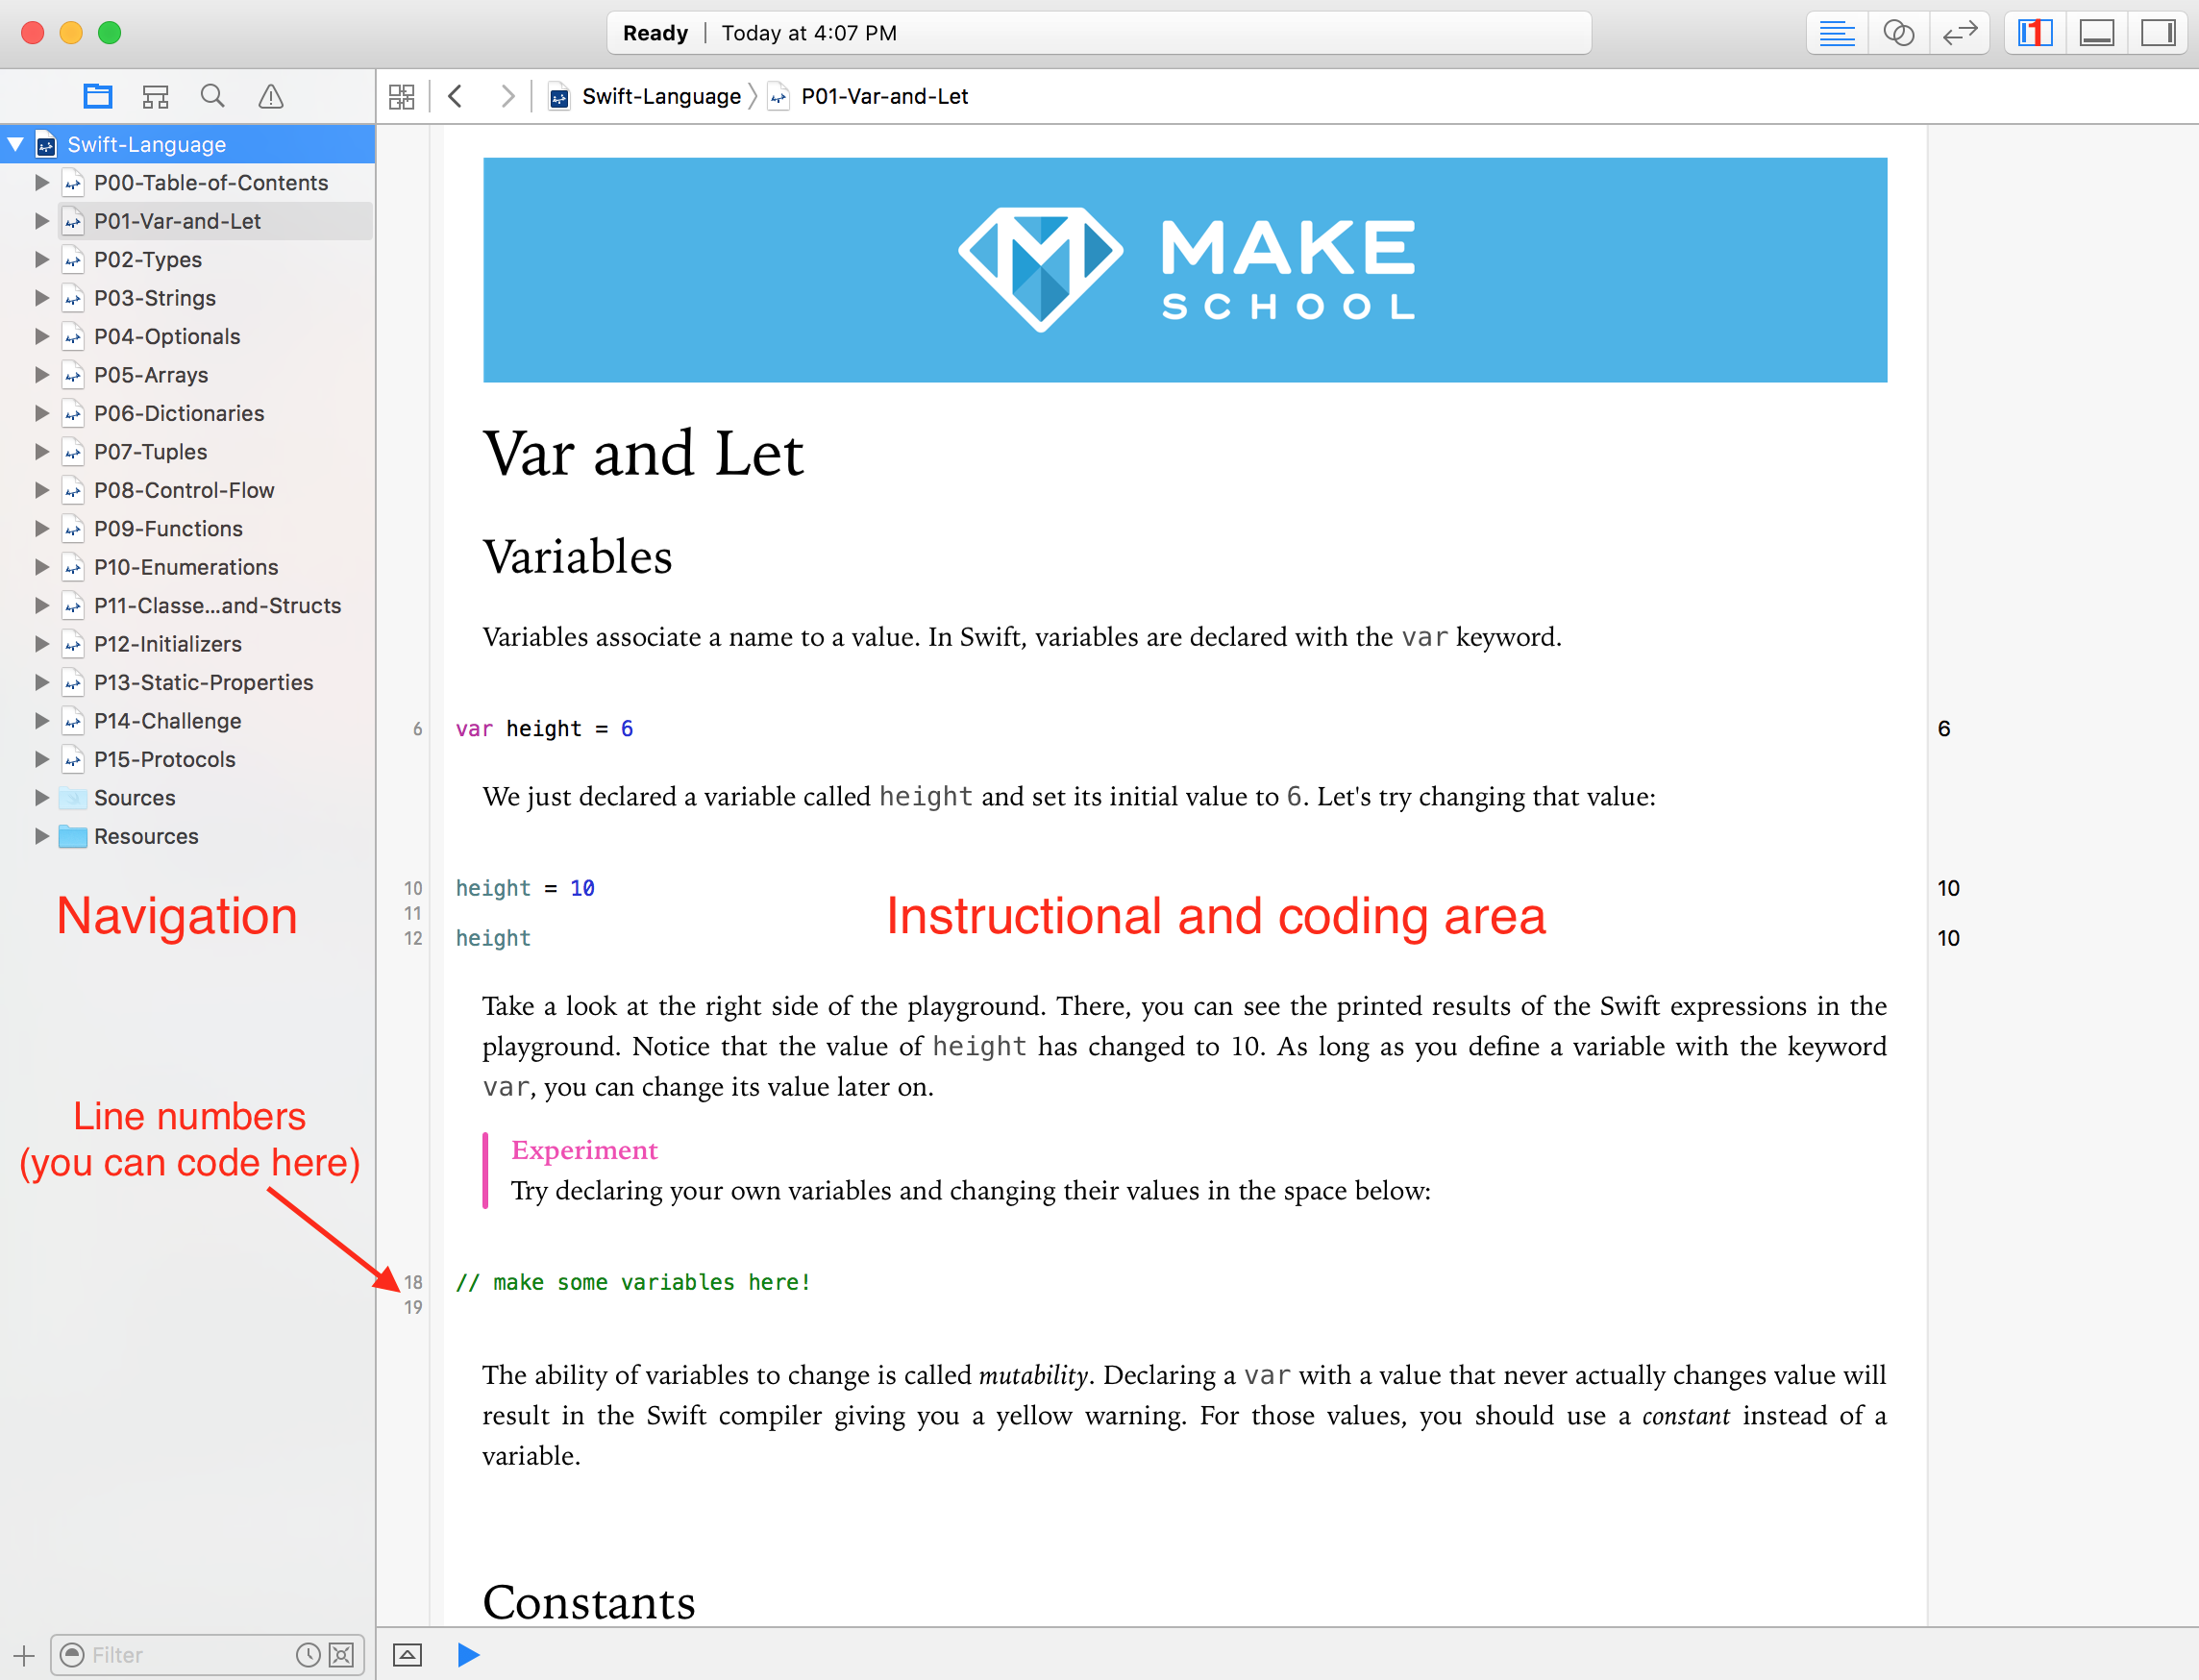Image resolution: width=2199 pixels, height=1680 pixels.
Task: Go back with the left chevron
Action: (456, 96)
